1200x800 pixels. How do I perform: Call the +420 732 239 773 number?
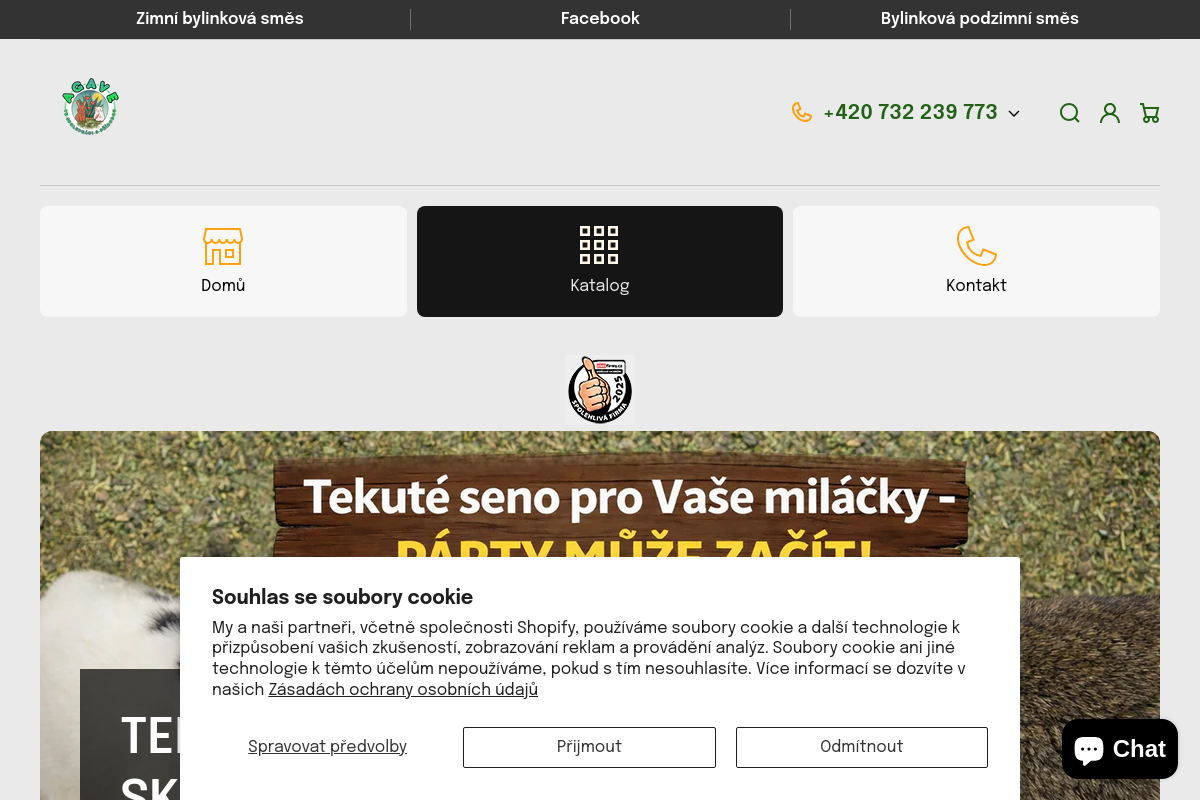(x=910, y=112)
